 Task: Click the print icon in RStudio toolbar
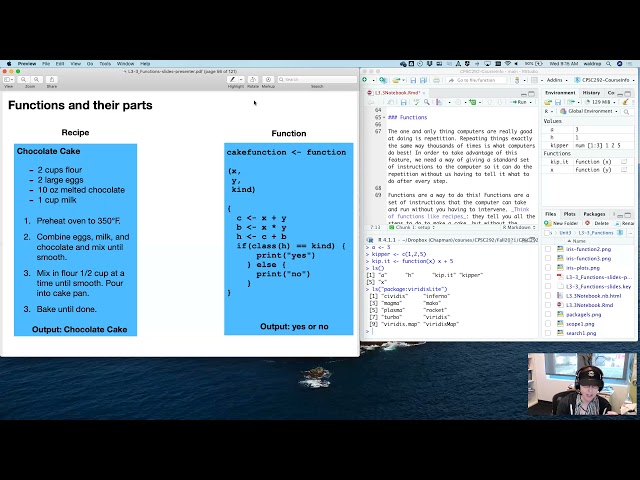click(x=436, y=80)
